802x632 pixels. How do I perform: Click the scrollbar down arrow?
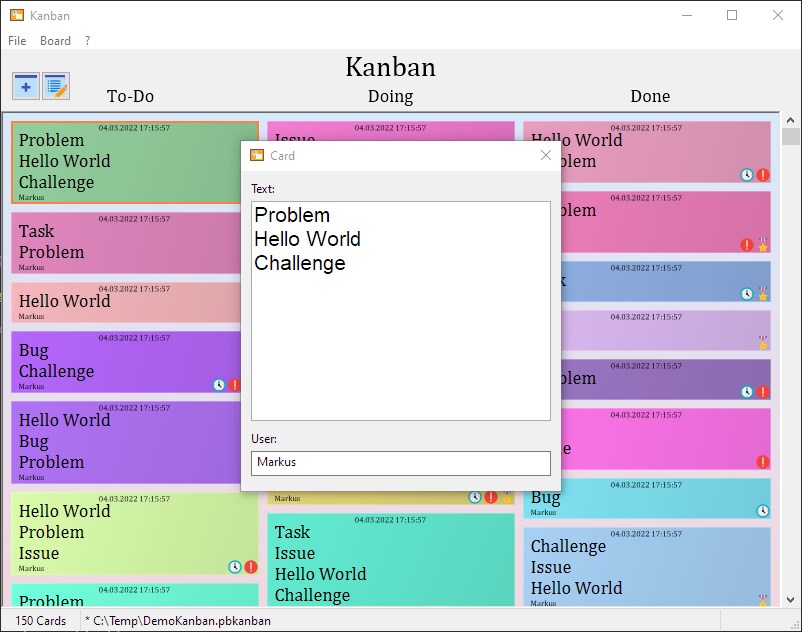[790, 600]
